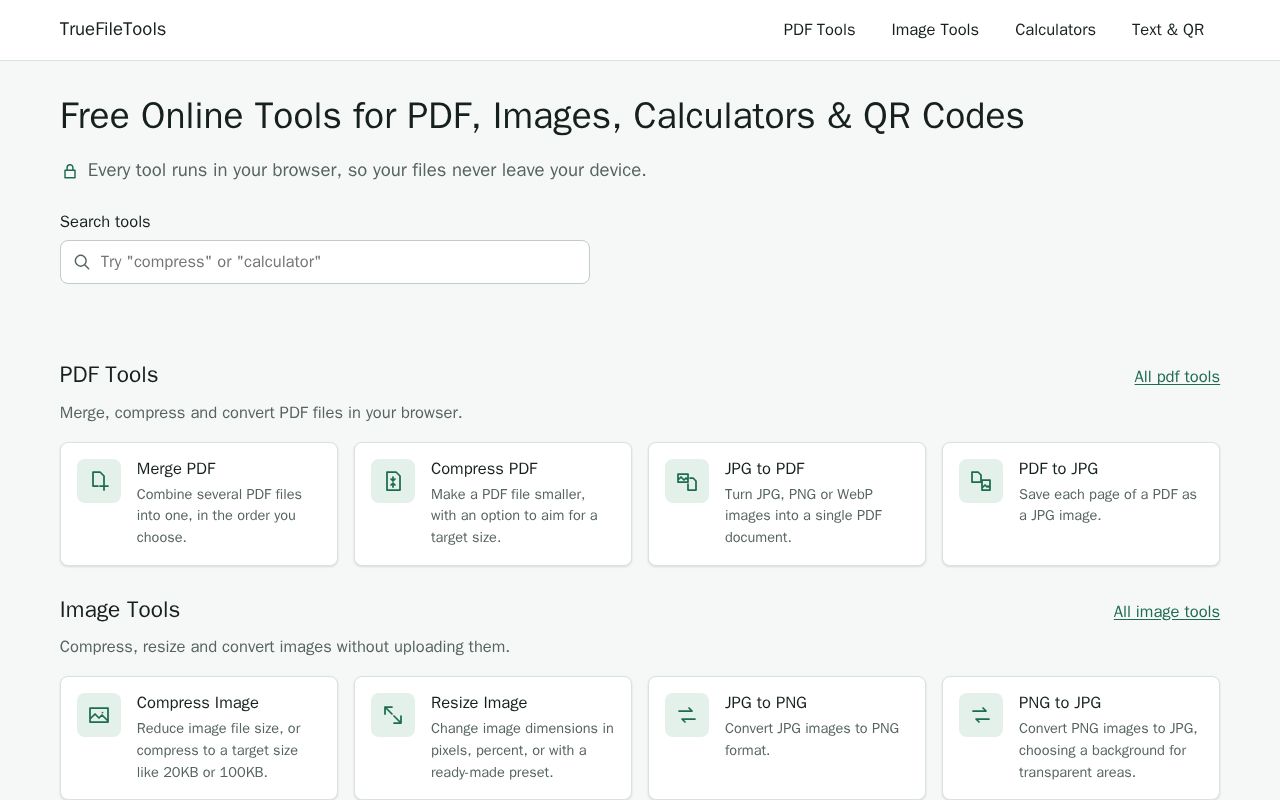Click 'Turn JPG, PNG or WebP images' description
This screenshot has width=1280, height=800.
pos(804,516)
